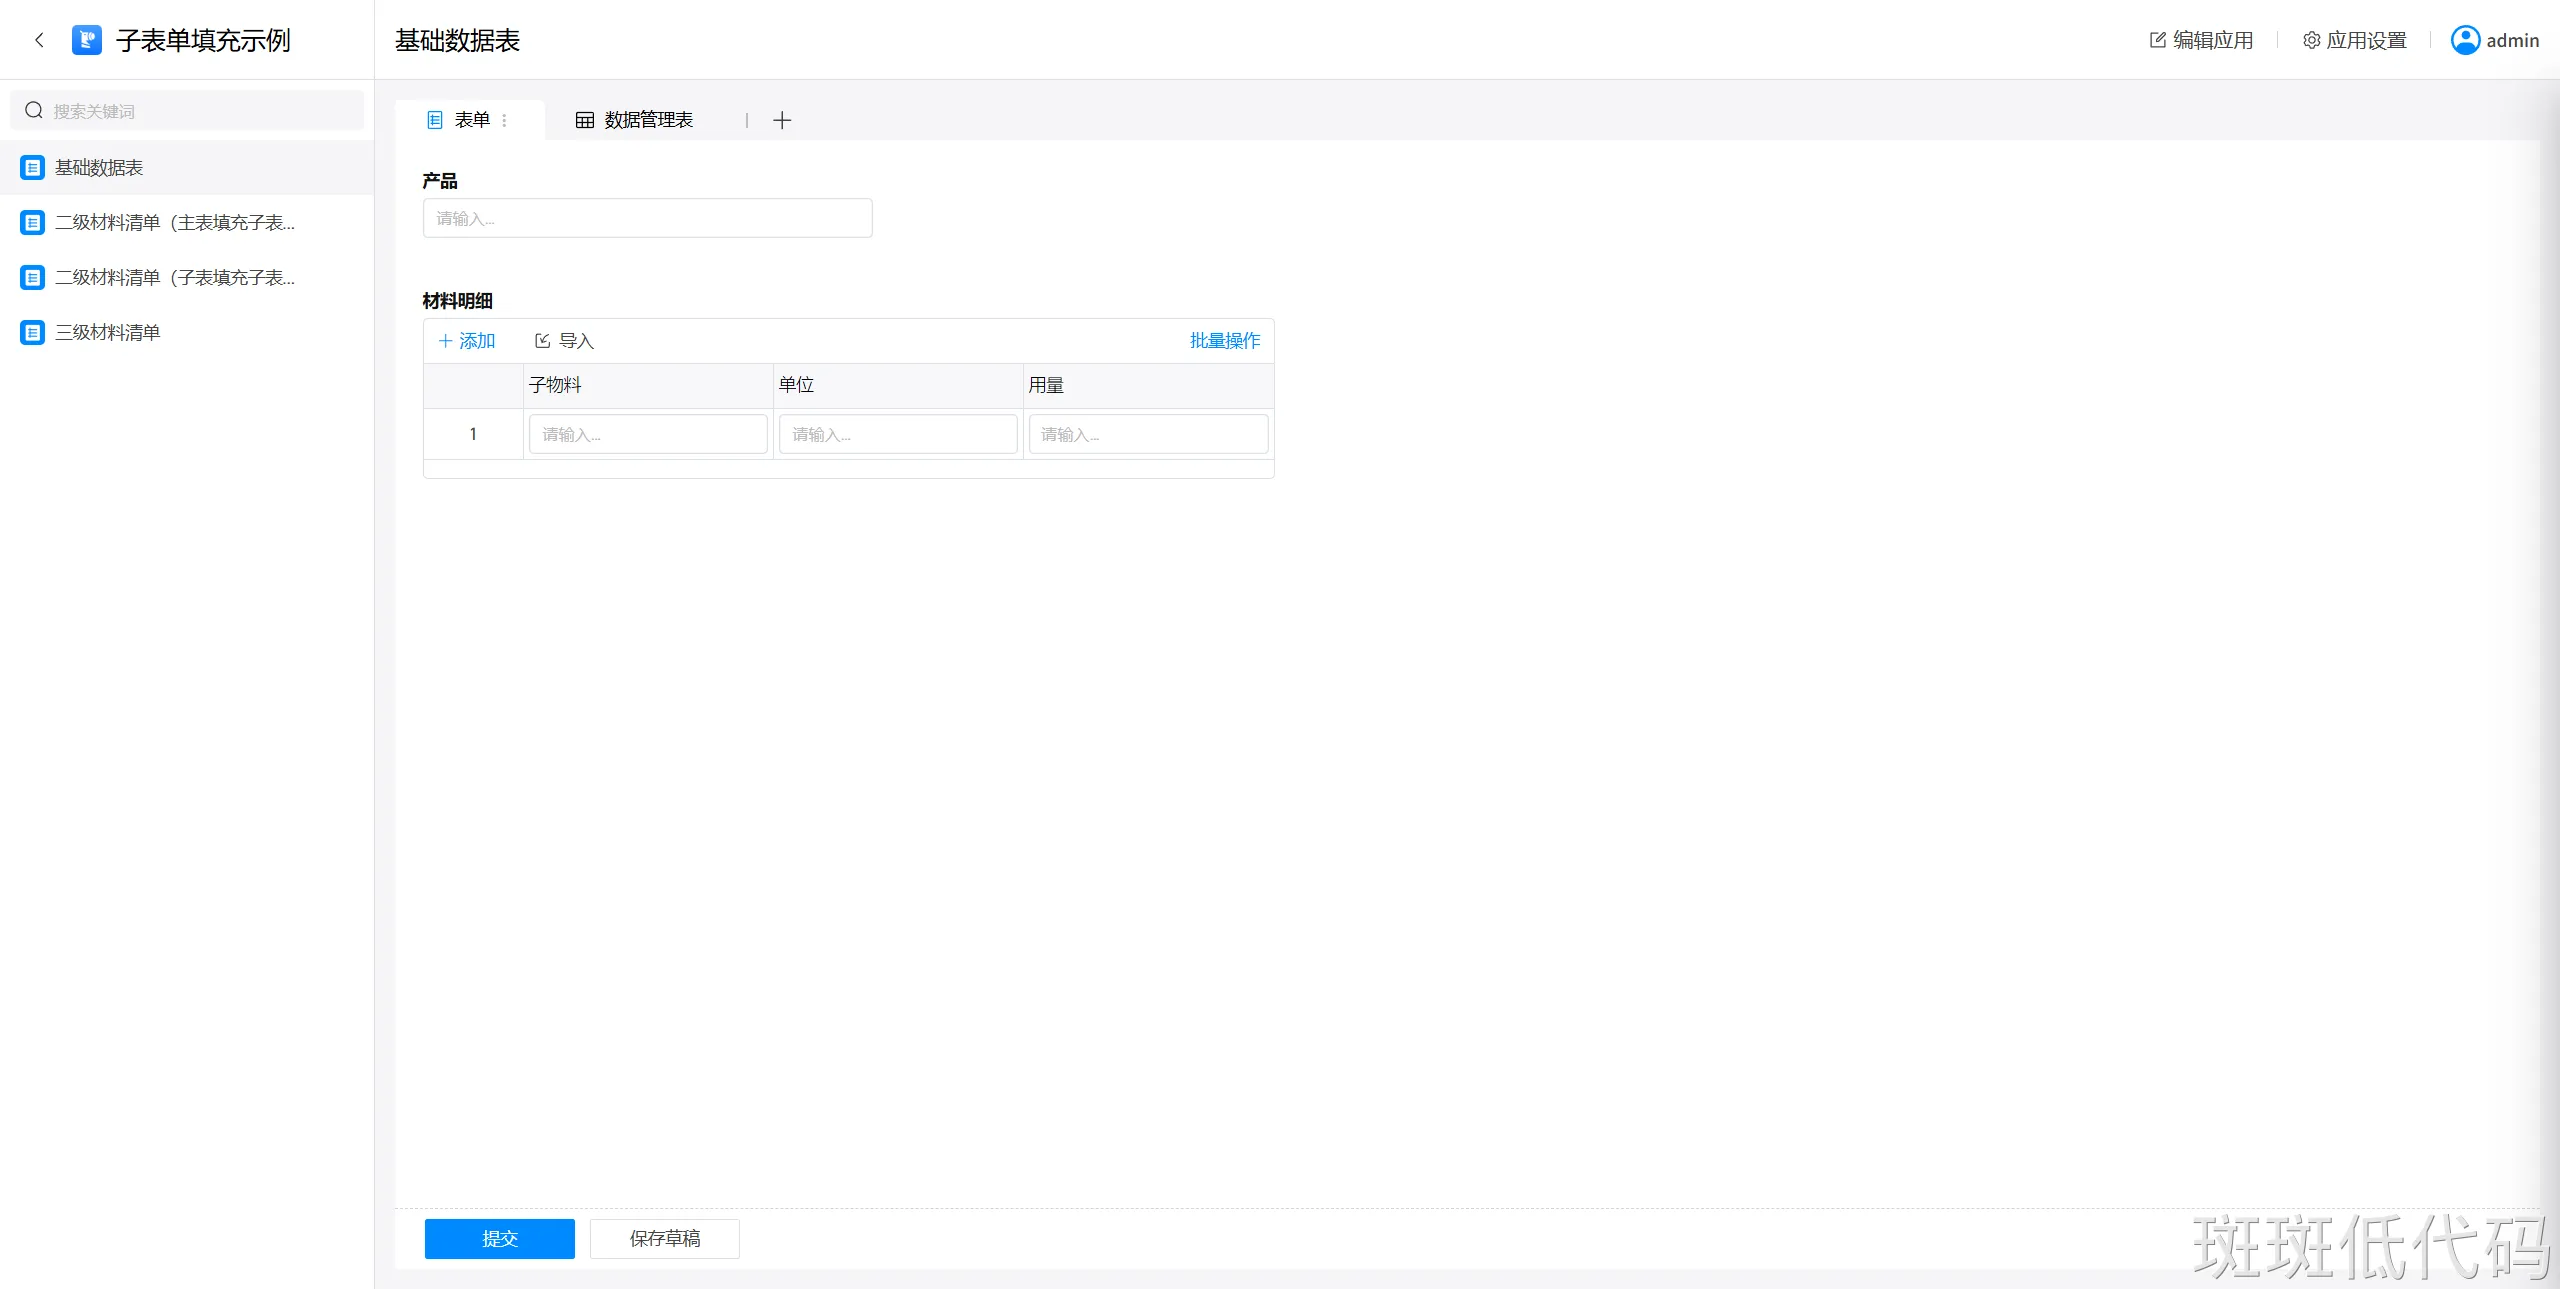Switch to the 数据管理表 tab

pyautogui.click(x=634, y=120)
